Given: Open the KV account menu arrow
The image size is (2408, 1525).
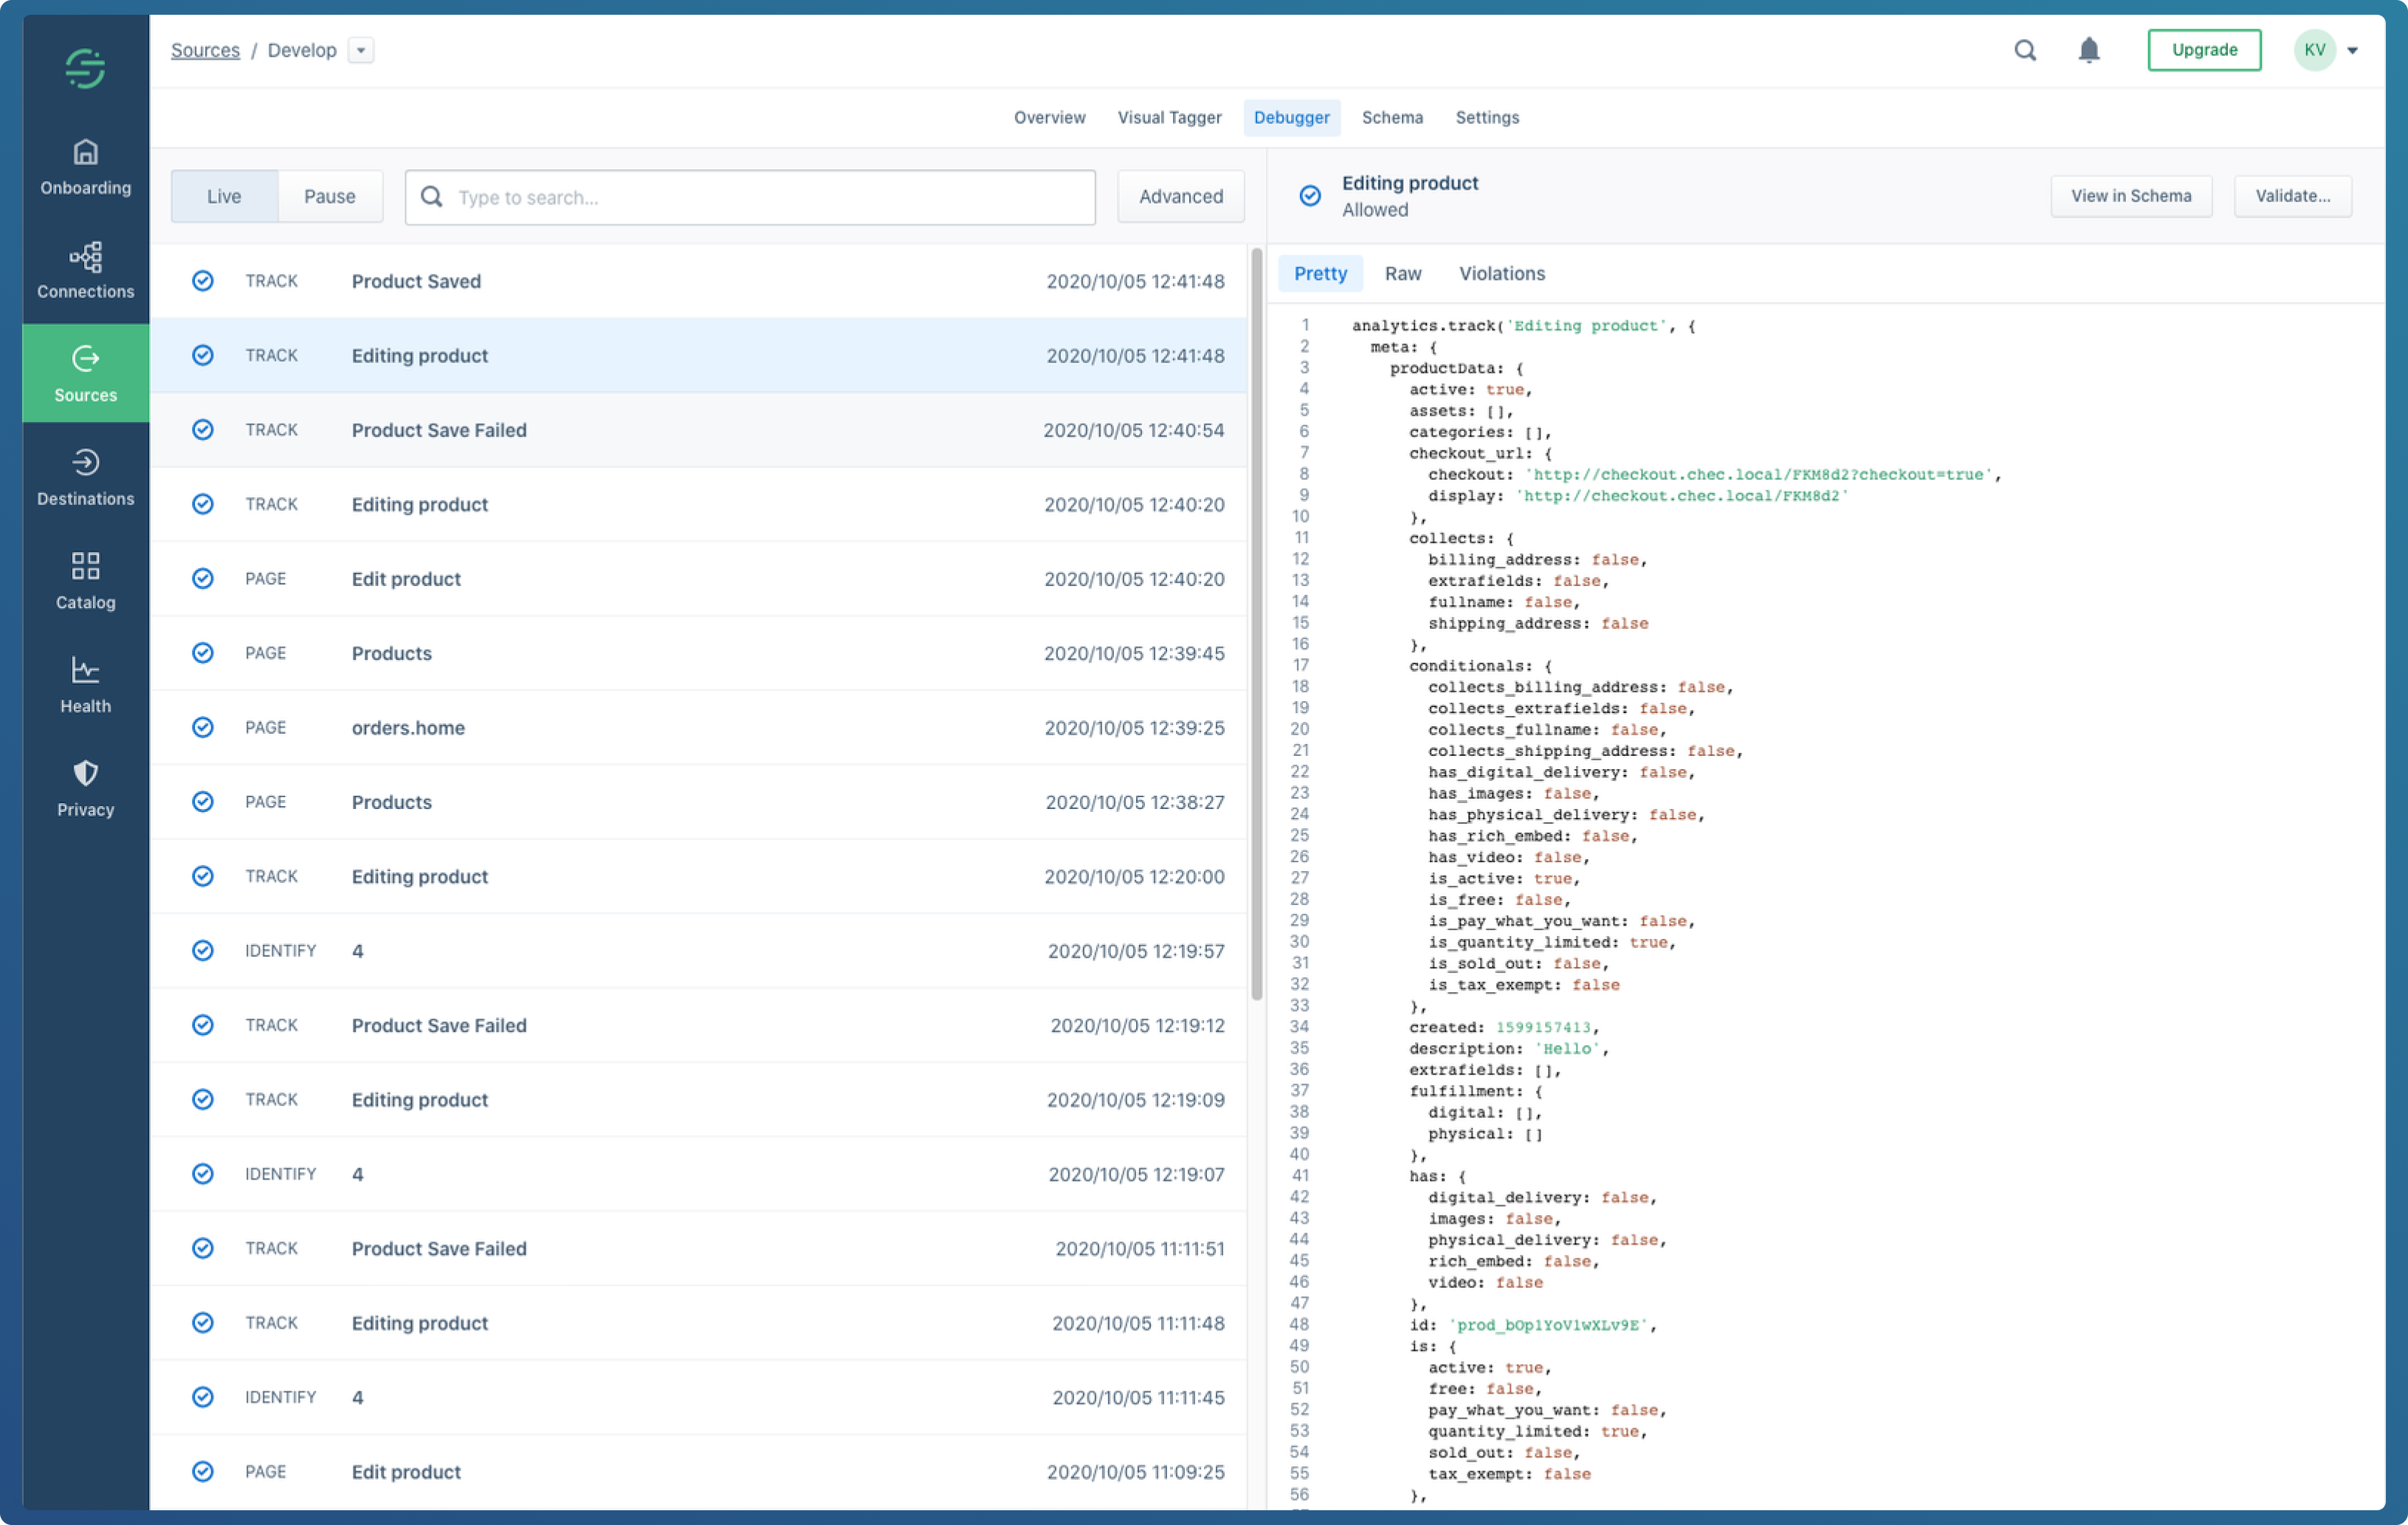Looking at the screenshot, I should tap(2352, 50).
